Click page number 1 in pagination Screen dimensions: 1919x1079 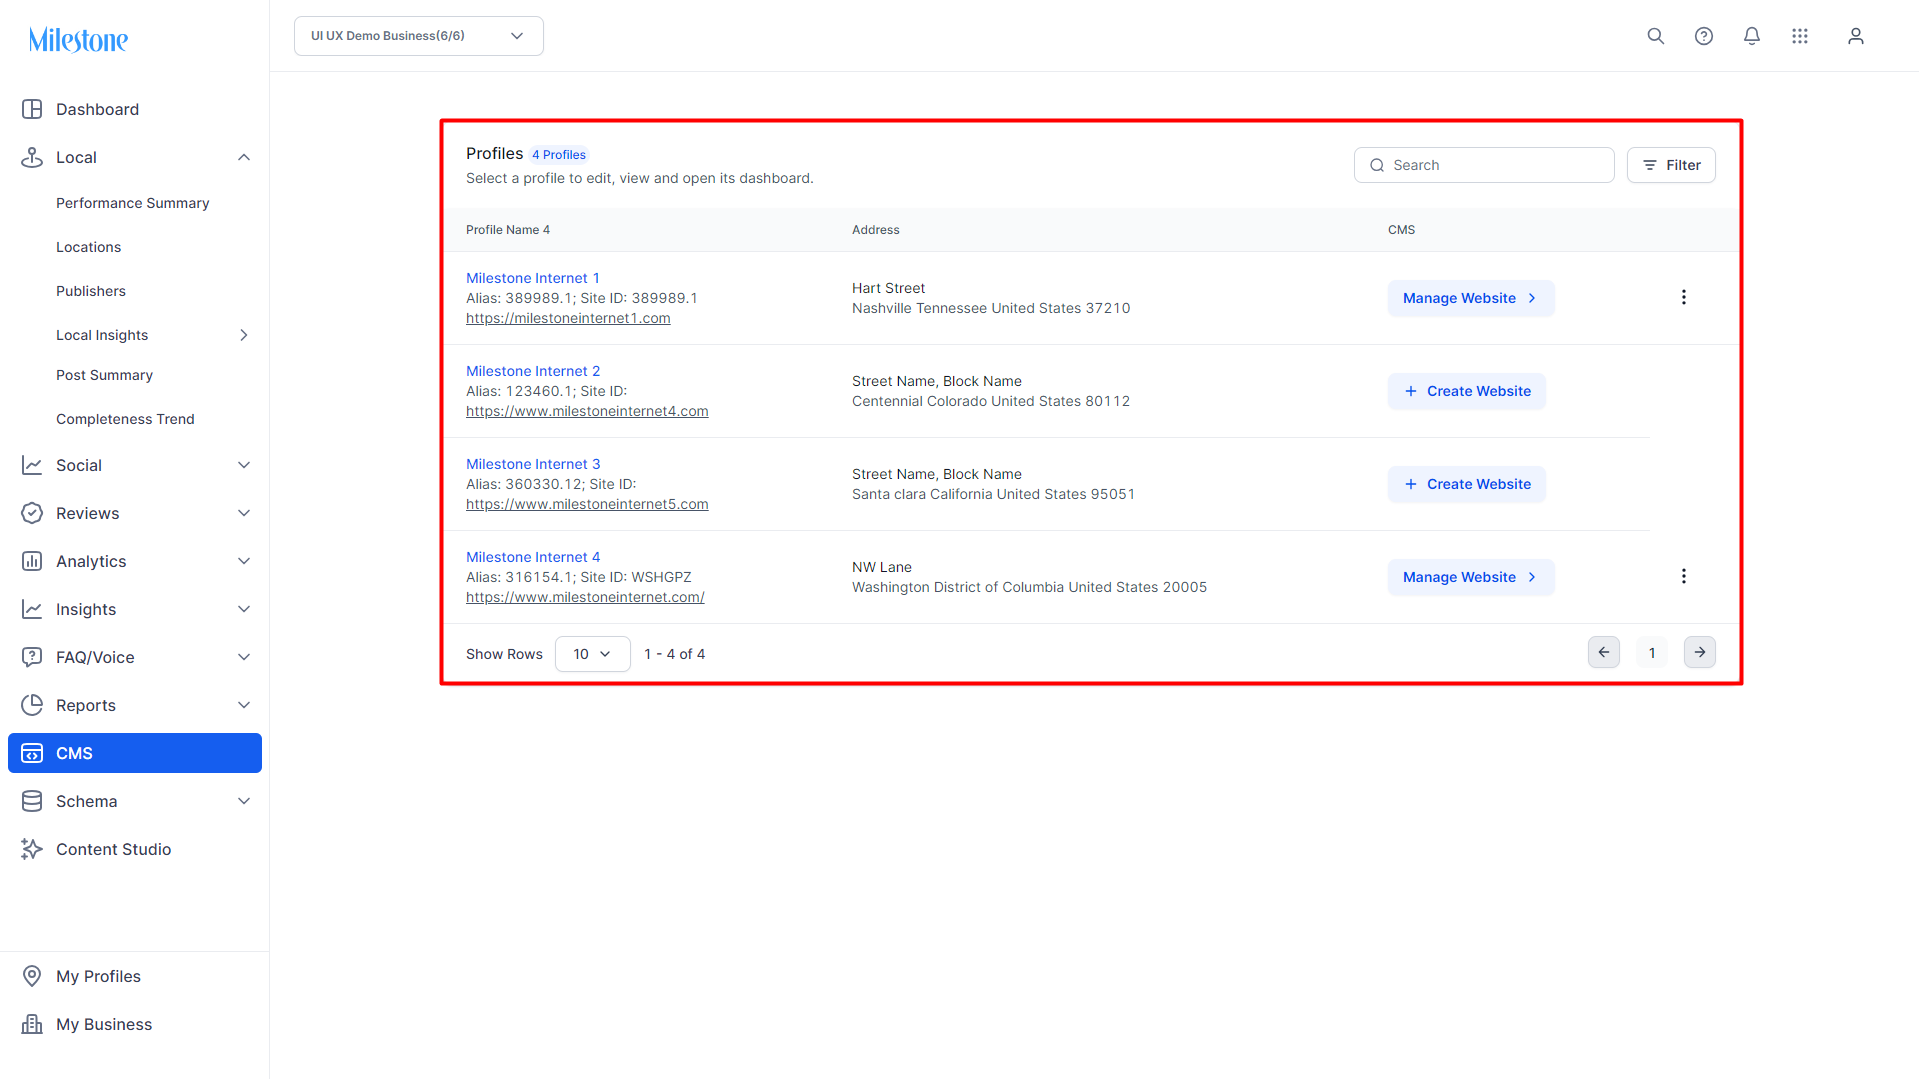tap(1652, 653)
